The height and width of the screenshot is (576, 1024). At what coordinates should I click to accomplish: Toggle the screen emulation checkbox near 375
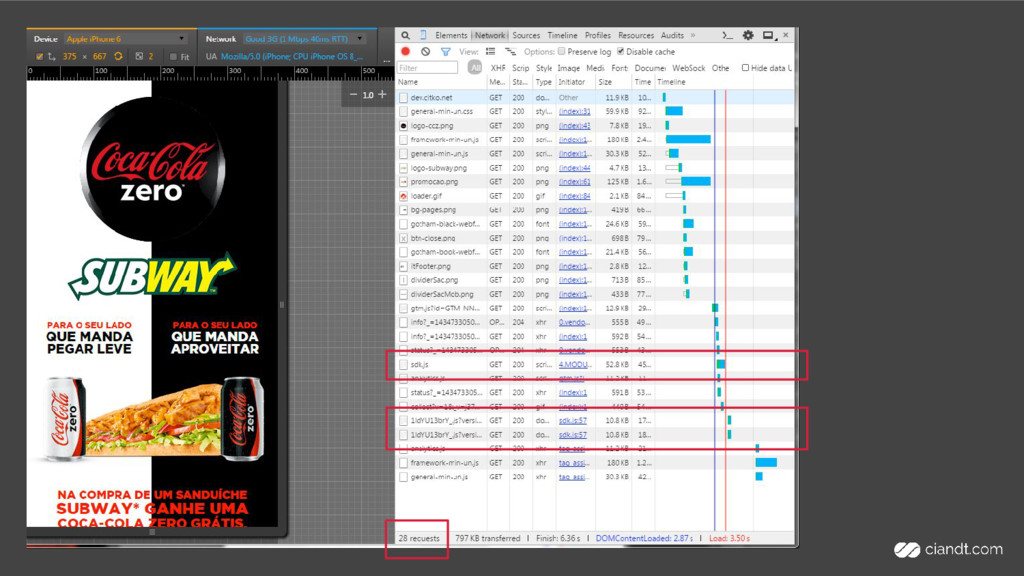(x=40, y=57)
